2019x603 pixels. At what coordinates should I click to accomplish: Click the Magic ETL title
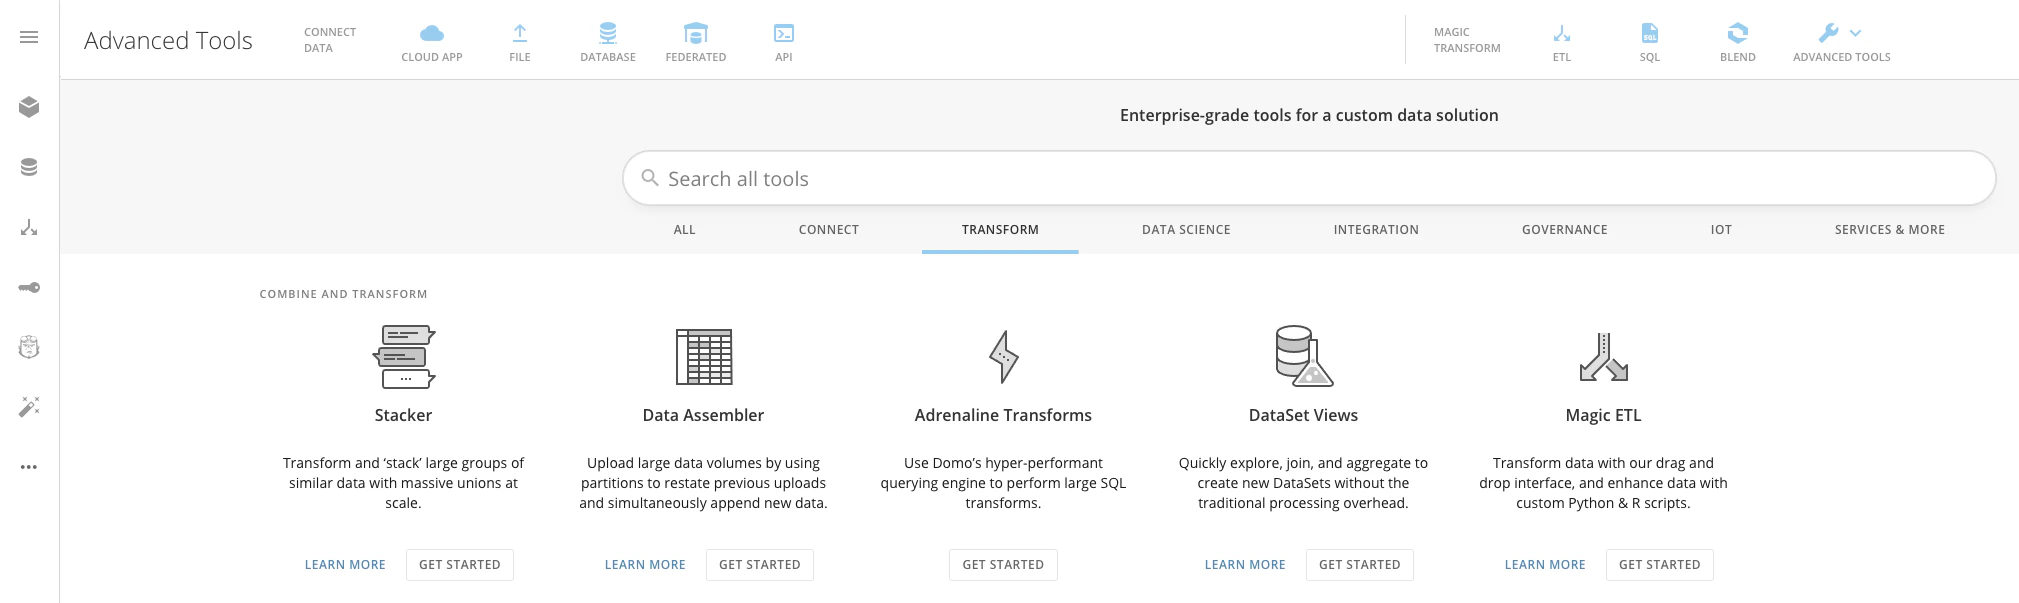tap(1603, 415)
